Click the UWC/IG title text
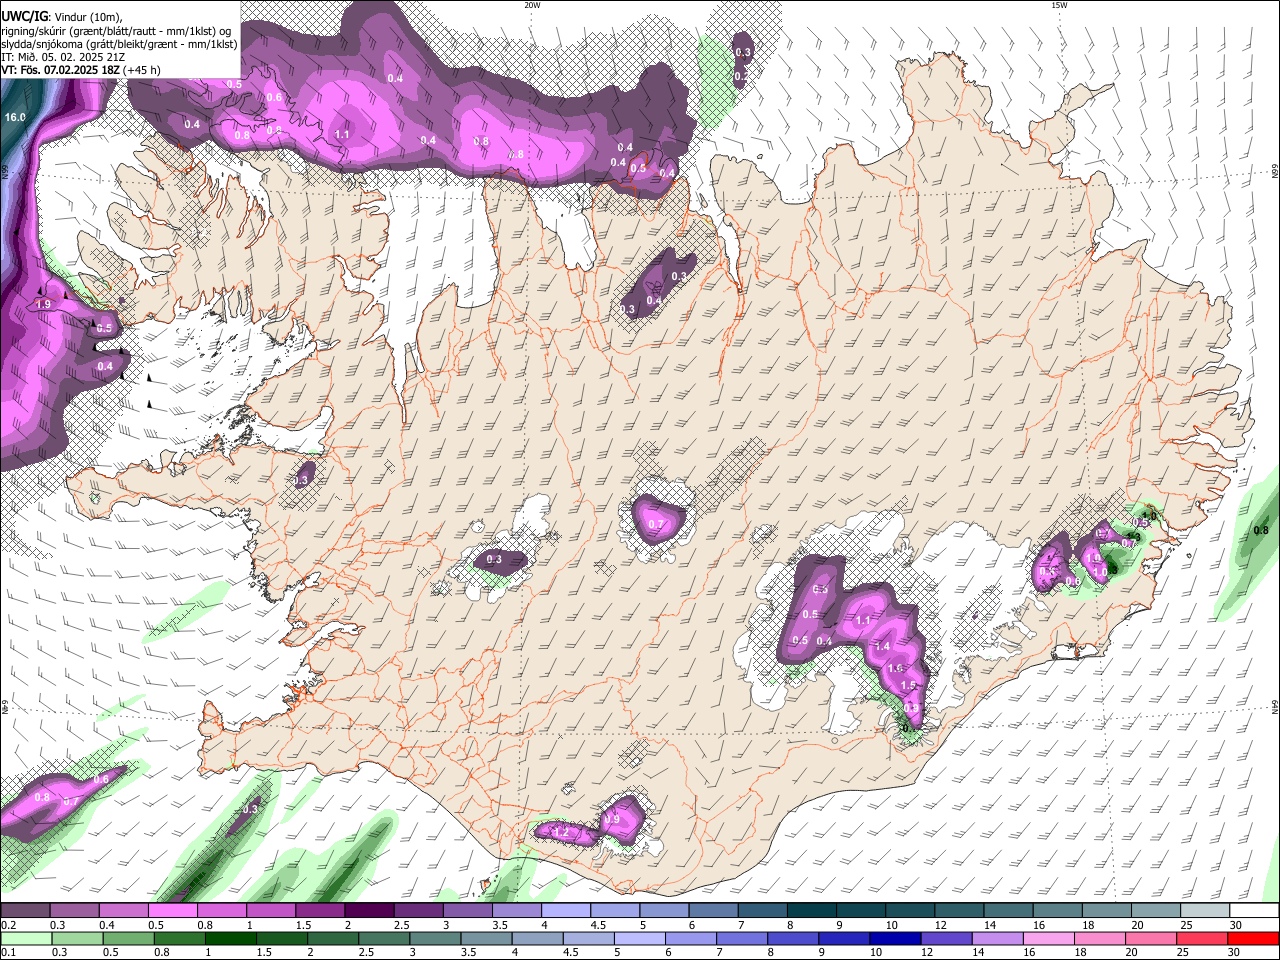 coord(23,16)
